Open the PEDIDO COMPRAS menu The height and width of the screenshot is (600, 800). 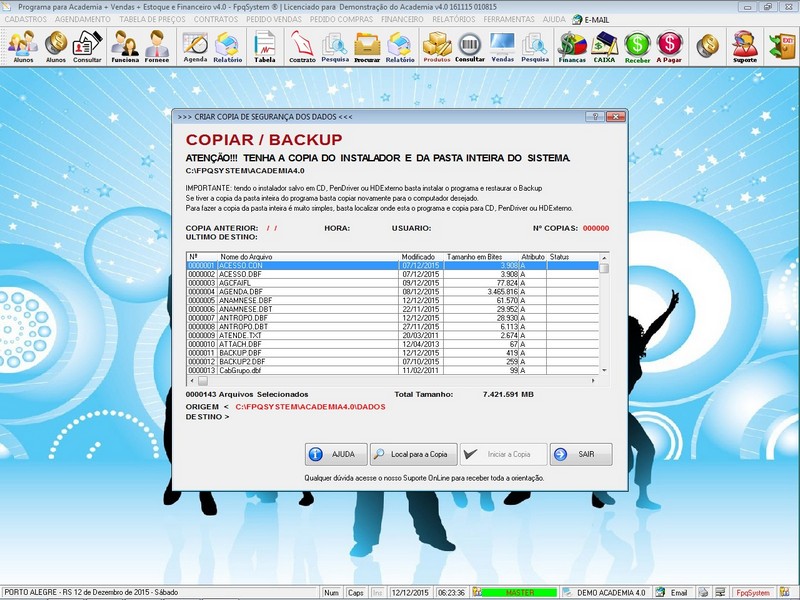click(x=341, y=19)
